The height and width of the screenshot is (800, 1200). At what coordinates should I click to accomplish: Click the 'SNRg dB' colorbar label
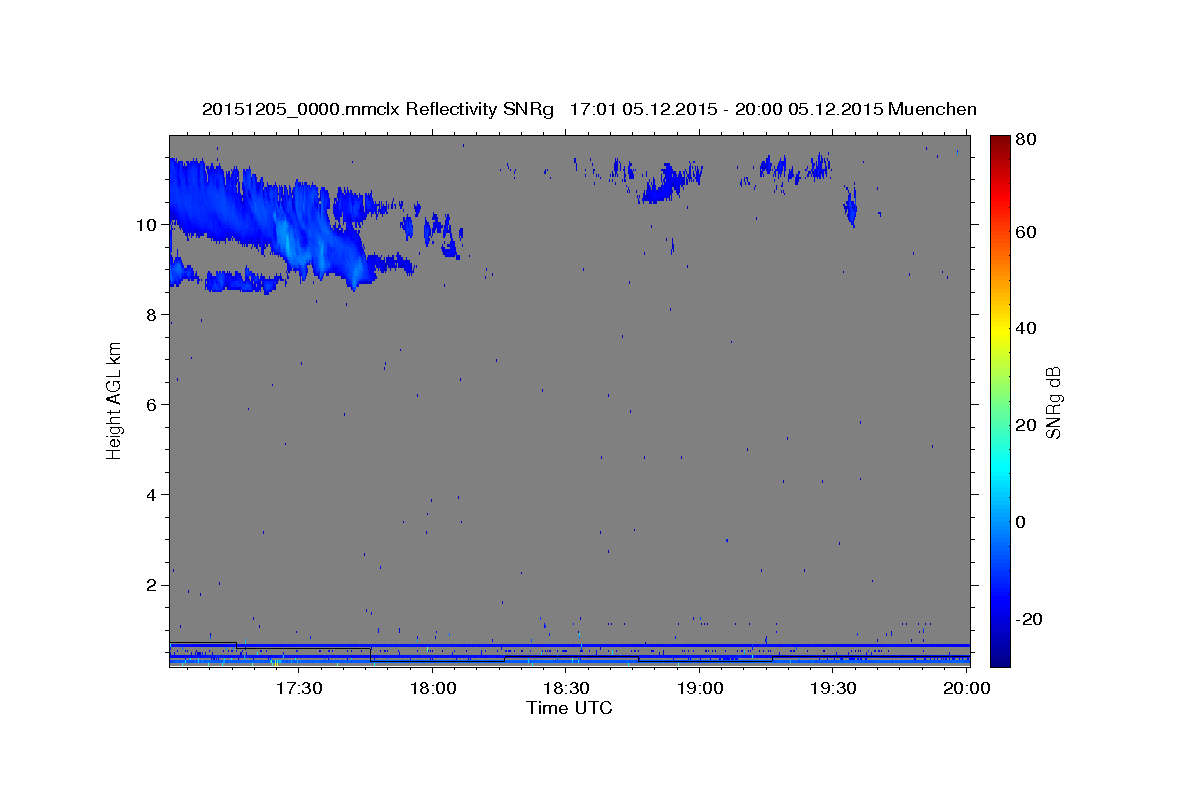click(1053, 403)
